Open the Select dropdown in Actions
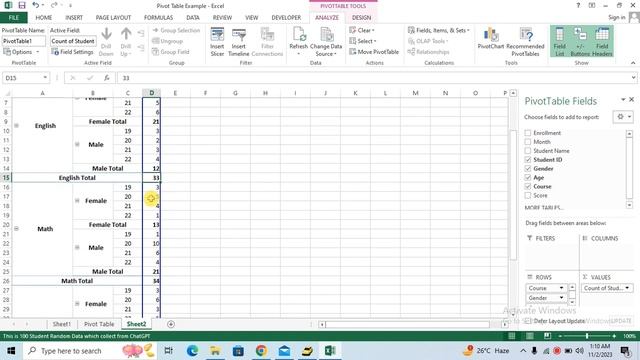This screenshot has width=640, height=360. pyautogui.click(x=363, y=41)
